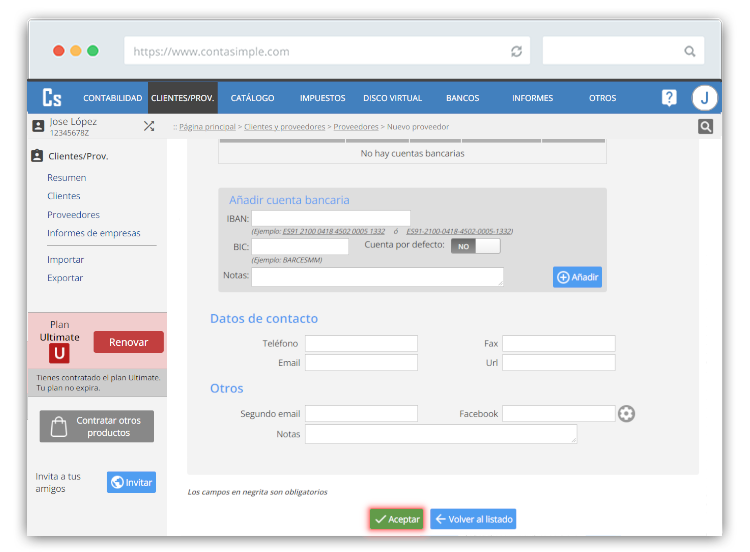The height and width of the screenshot is (552, 750).
Task: Click Contratar otros productos button
Action: [x=97, y=426]
